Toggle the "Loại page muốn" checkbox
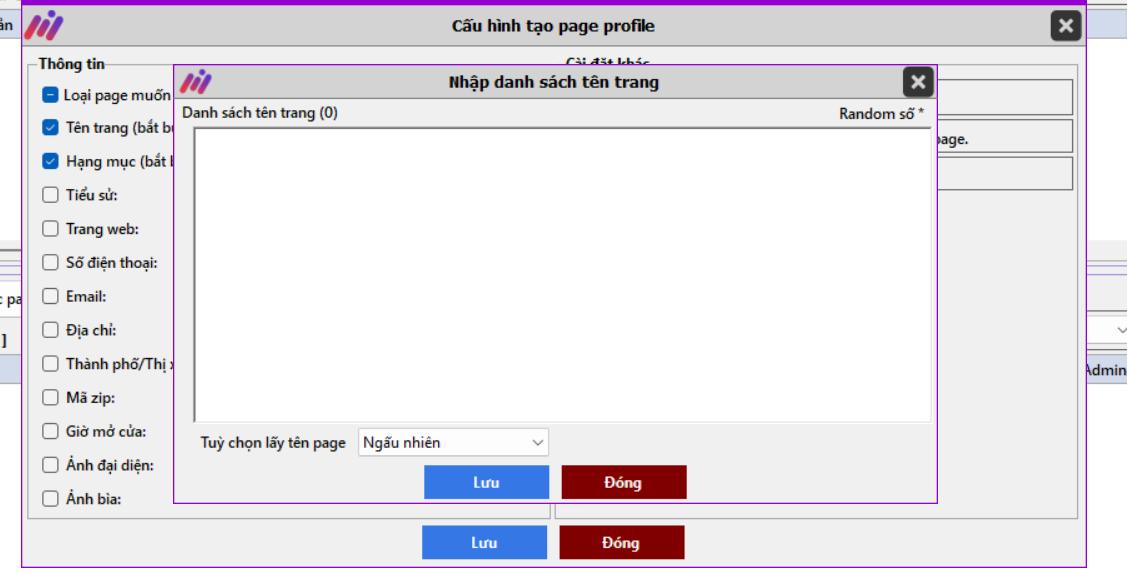This screenshot has width=1127, height=574. click(50, 96)
